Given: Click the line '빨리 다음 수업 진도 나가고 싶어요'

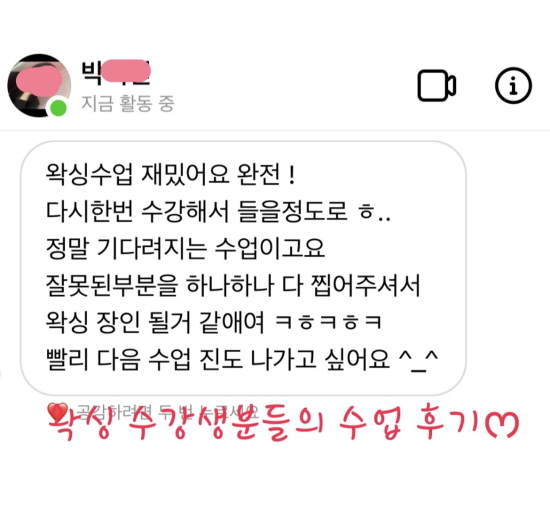Looking at the screenshot, I should [218, 360].
